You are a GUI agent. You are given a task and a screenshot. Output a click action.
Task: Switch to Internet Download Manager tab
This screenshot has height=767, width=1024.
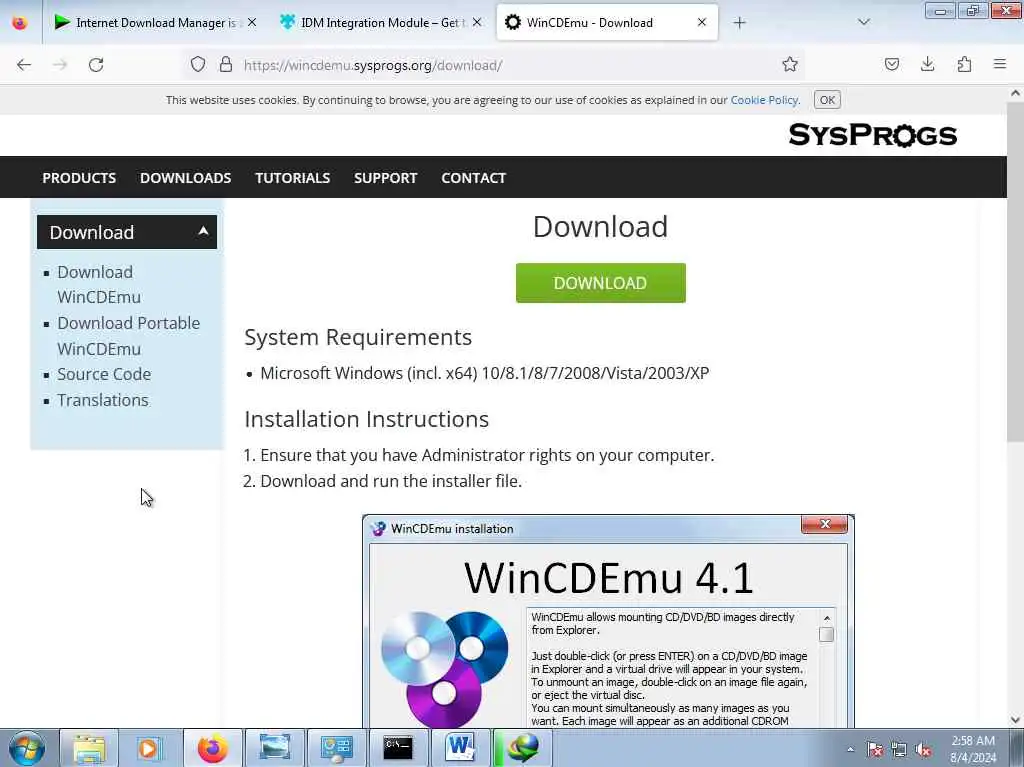pyautogui.click(x=155, y=22)
